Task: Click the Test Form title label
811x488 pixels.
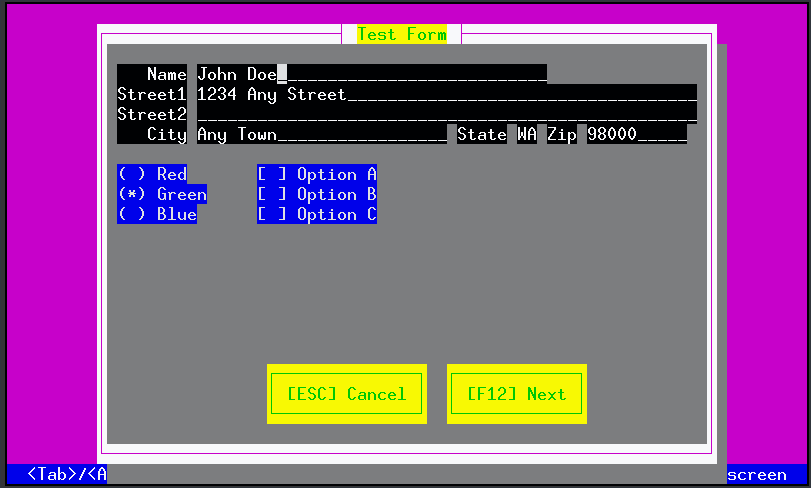Action: pyautogui.click(x=402, y=34)
